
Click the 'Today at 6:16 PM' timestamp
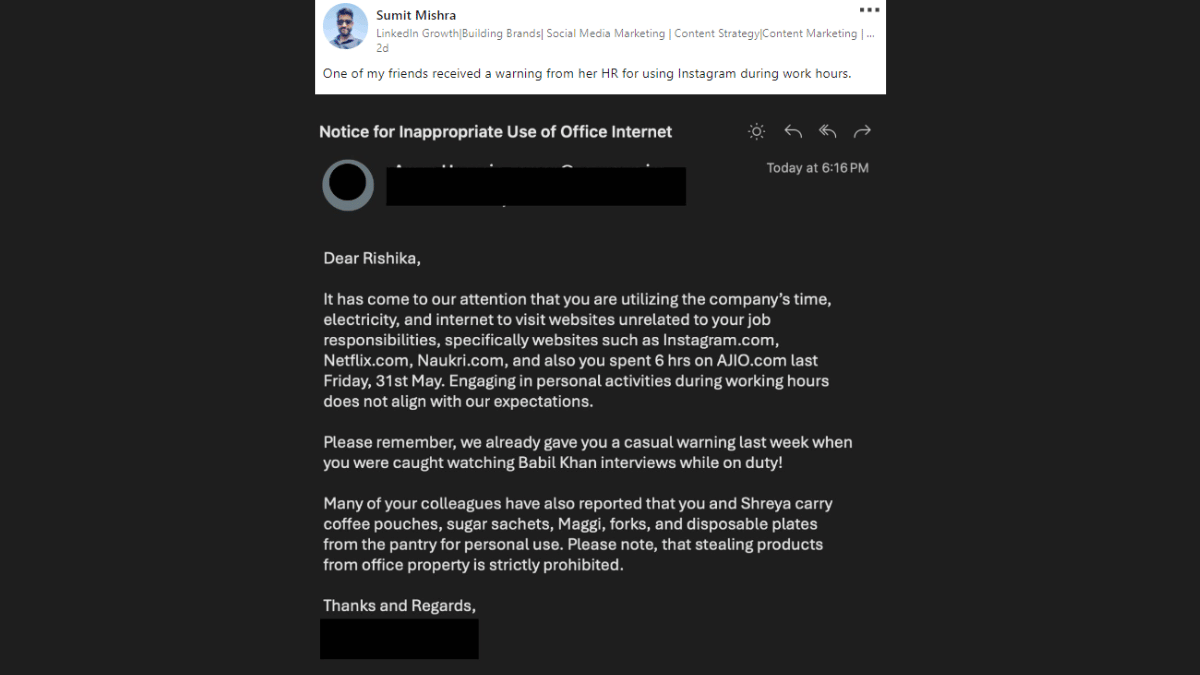[817, 168]
